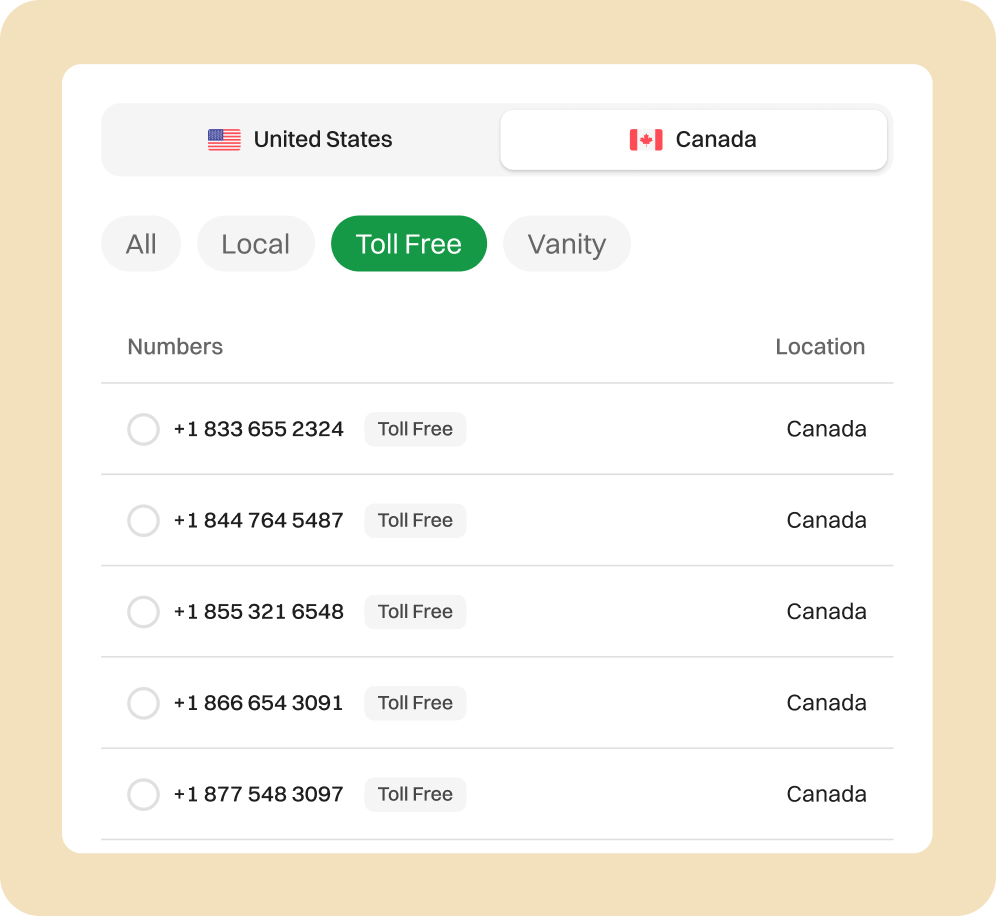The image size is (996, 916).
Task: Click Toll Free badge beside +1 833 655 2324
Action: tap(415, 429)
